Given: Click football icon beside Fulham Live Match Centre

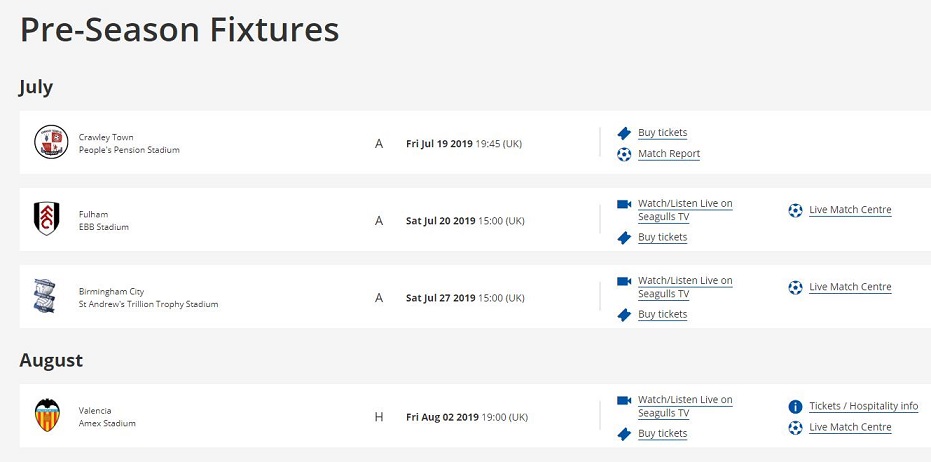Looking at the screenshot, I should [795, 210].
